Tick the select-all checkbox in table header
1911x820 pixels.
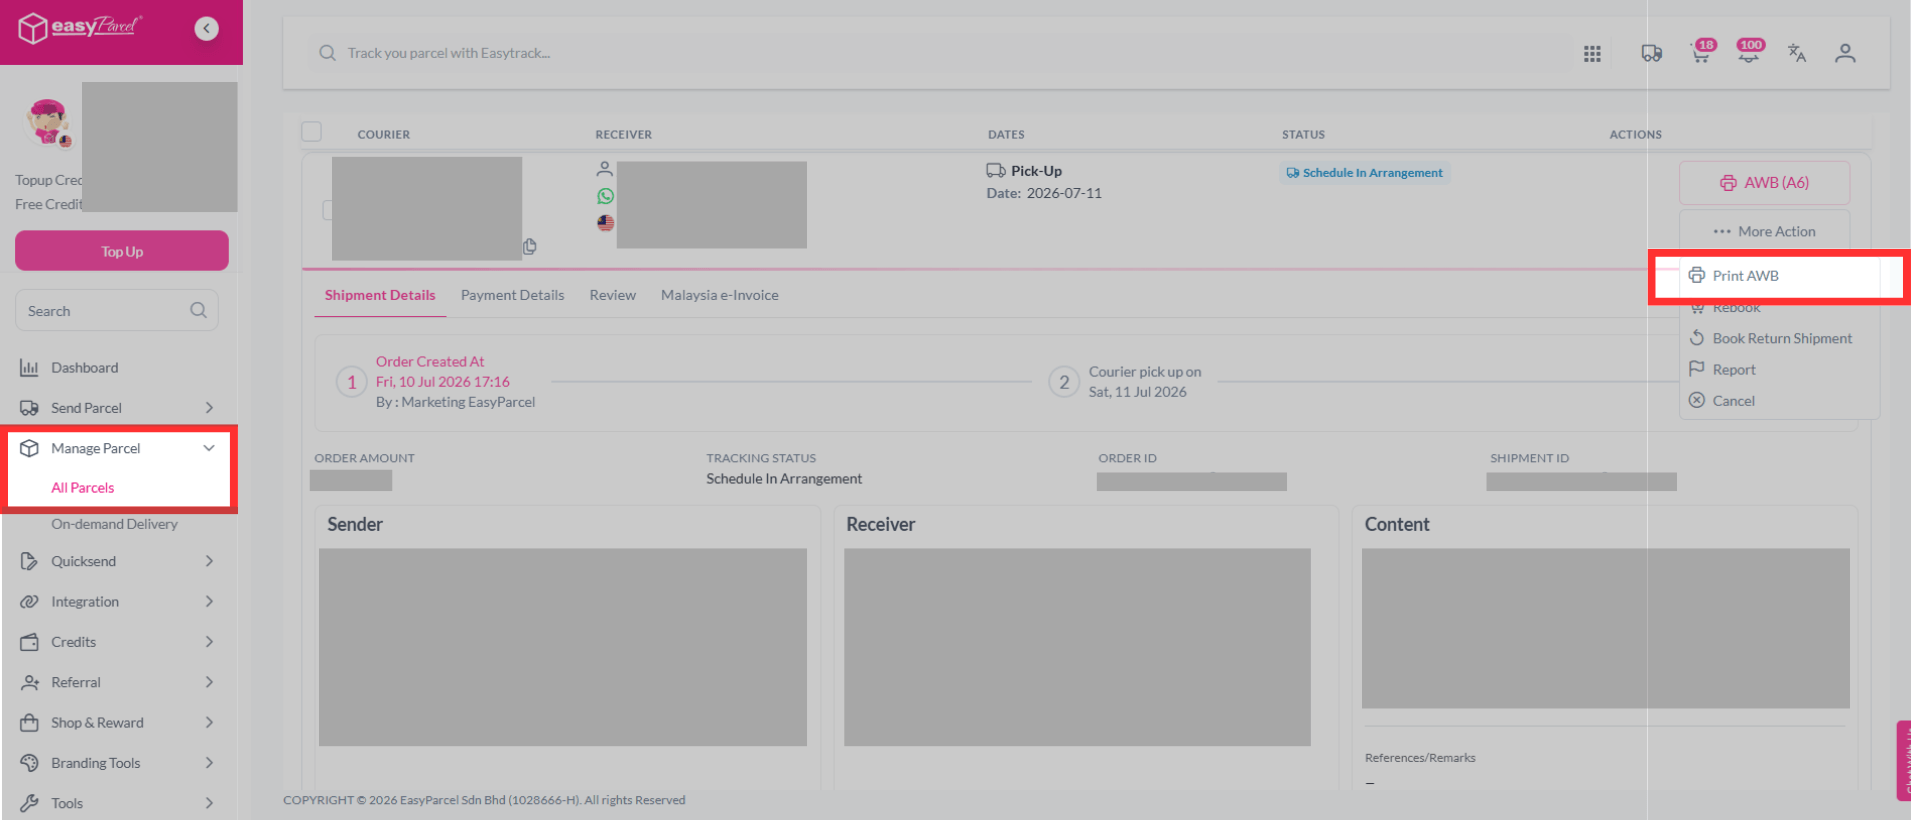tap(312, 132)
